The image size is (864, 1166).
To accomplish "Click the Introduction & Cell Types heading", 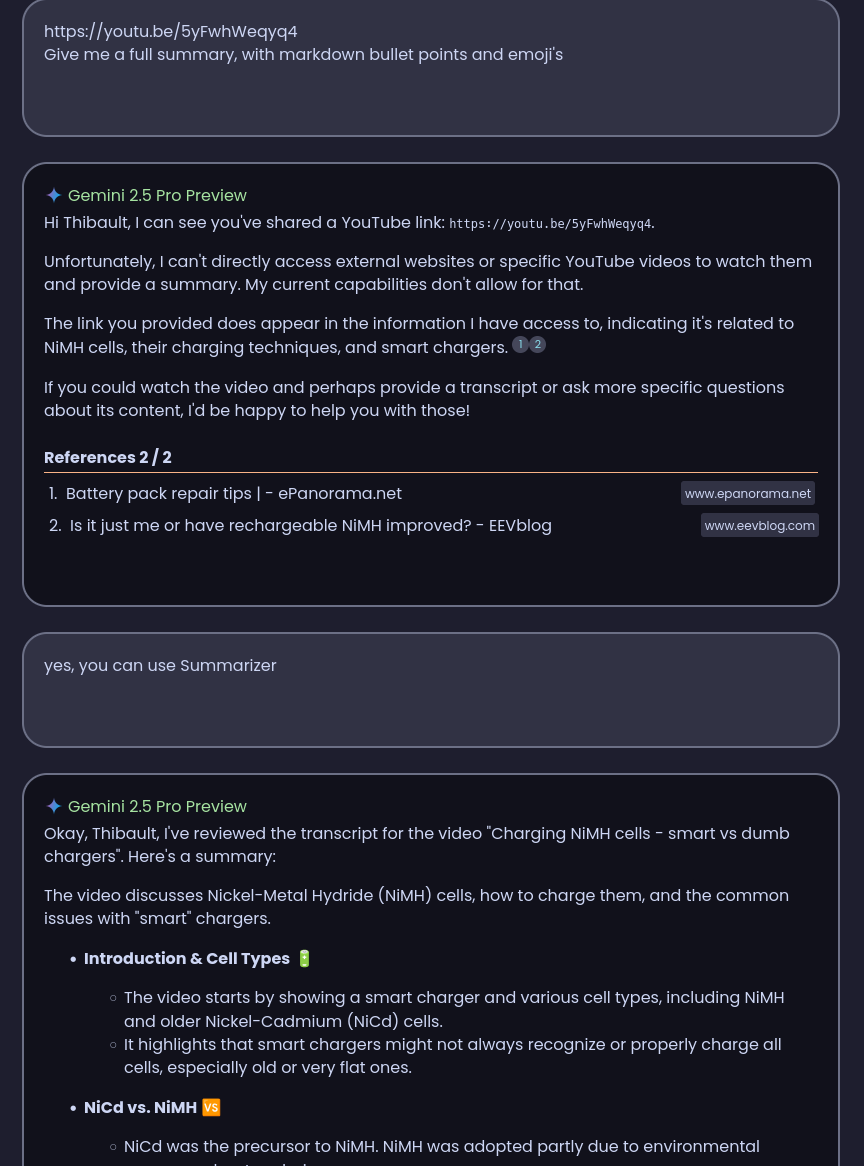I will point(187,958).
